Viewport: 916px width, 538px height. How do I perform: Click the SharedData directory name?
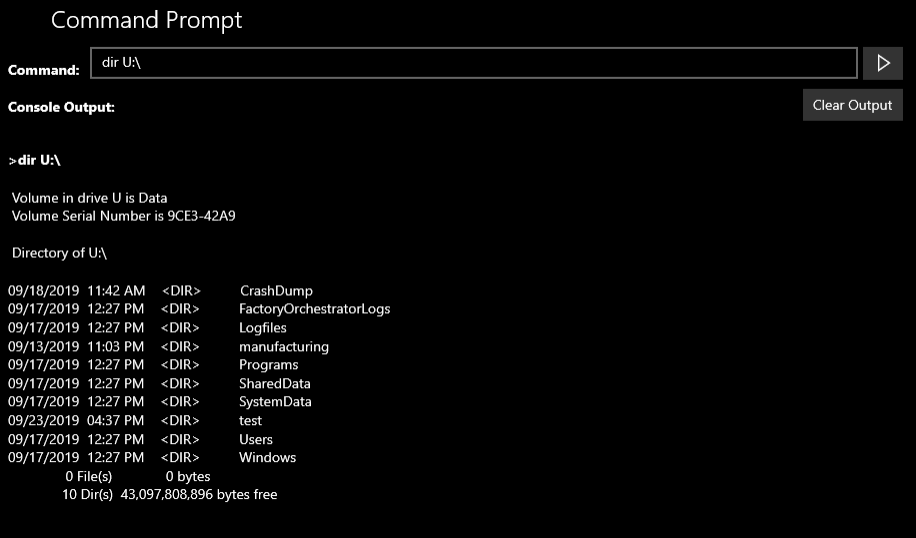[x=274, y=384]
